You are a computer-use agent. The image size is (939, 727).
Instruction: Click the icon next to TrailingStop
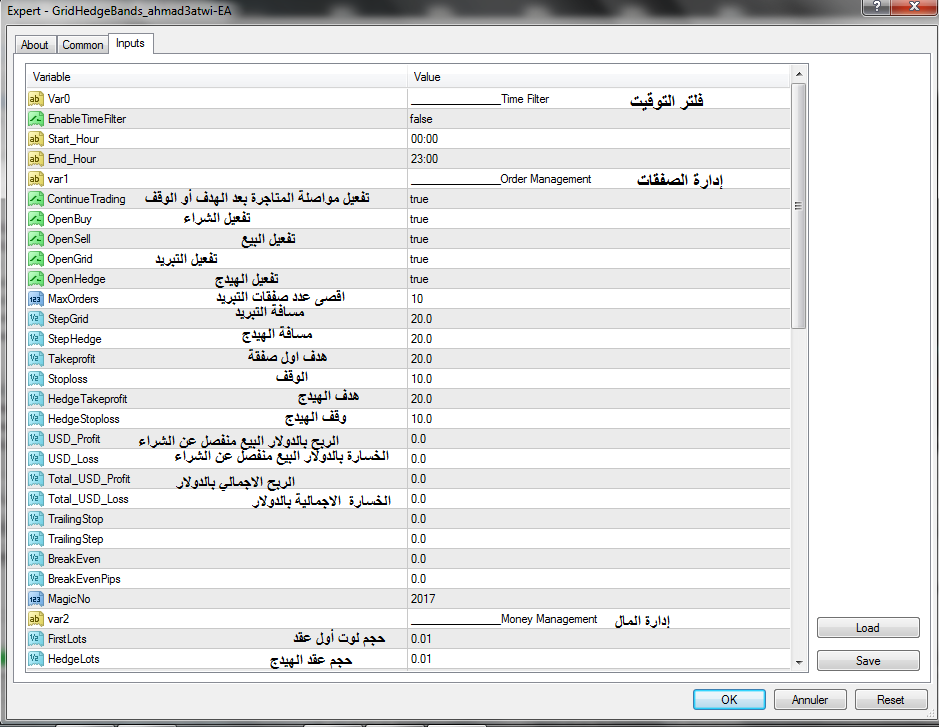click(35, 519)
